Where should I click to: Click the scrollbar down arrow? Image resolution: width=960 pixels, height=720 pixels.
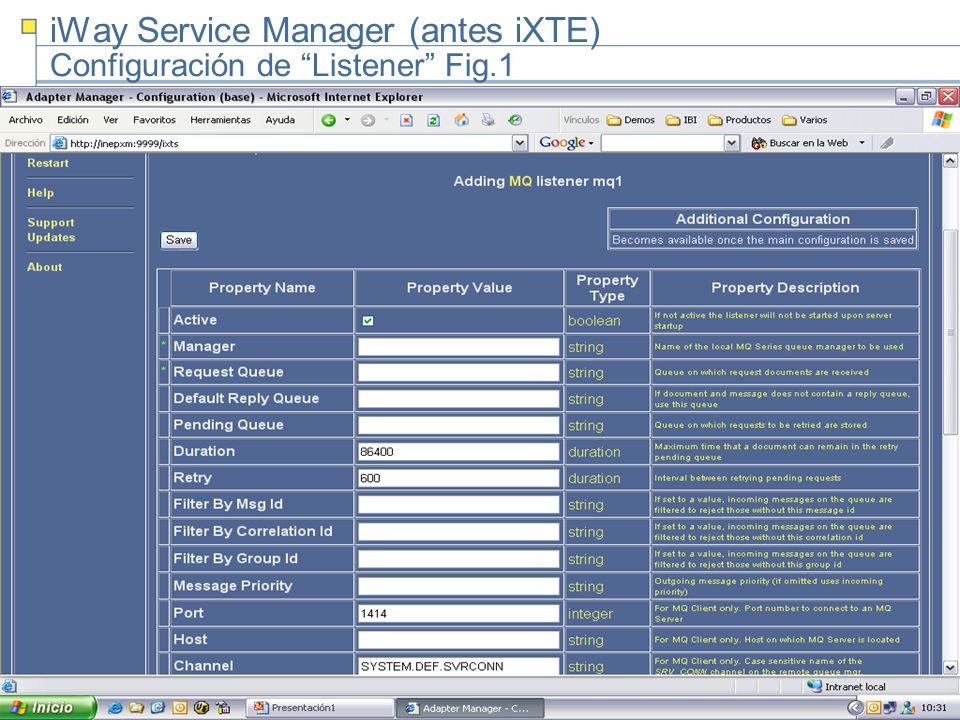[x=950, y=667]
